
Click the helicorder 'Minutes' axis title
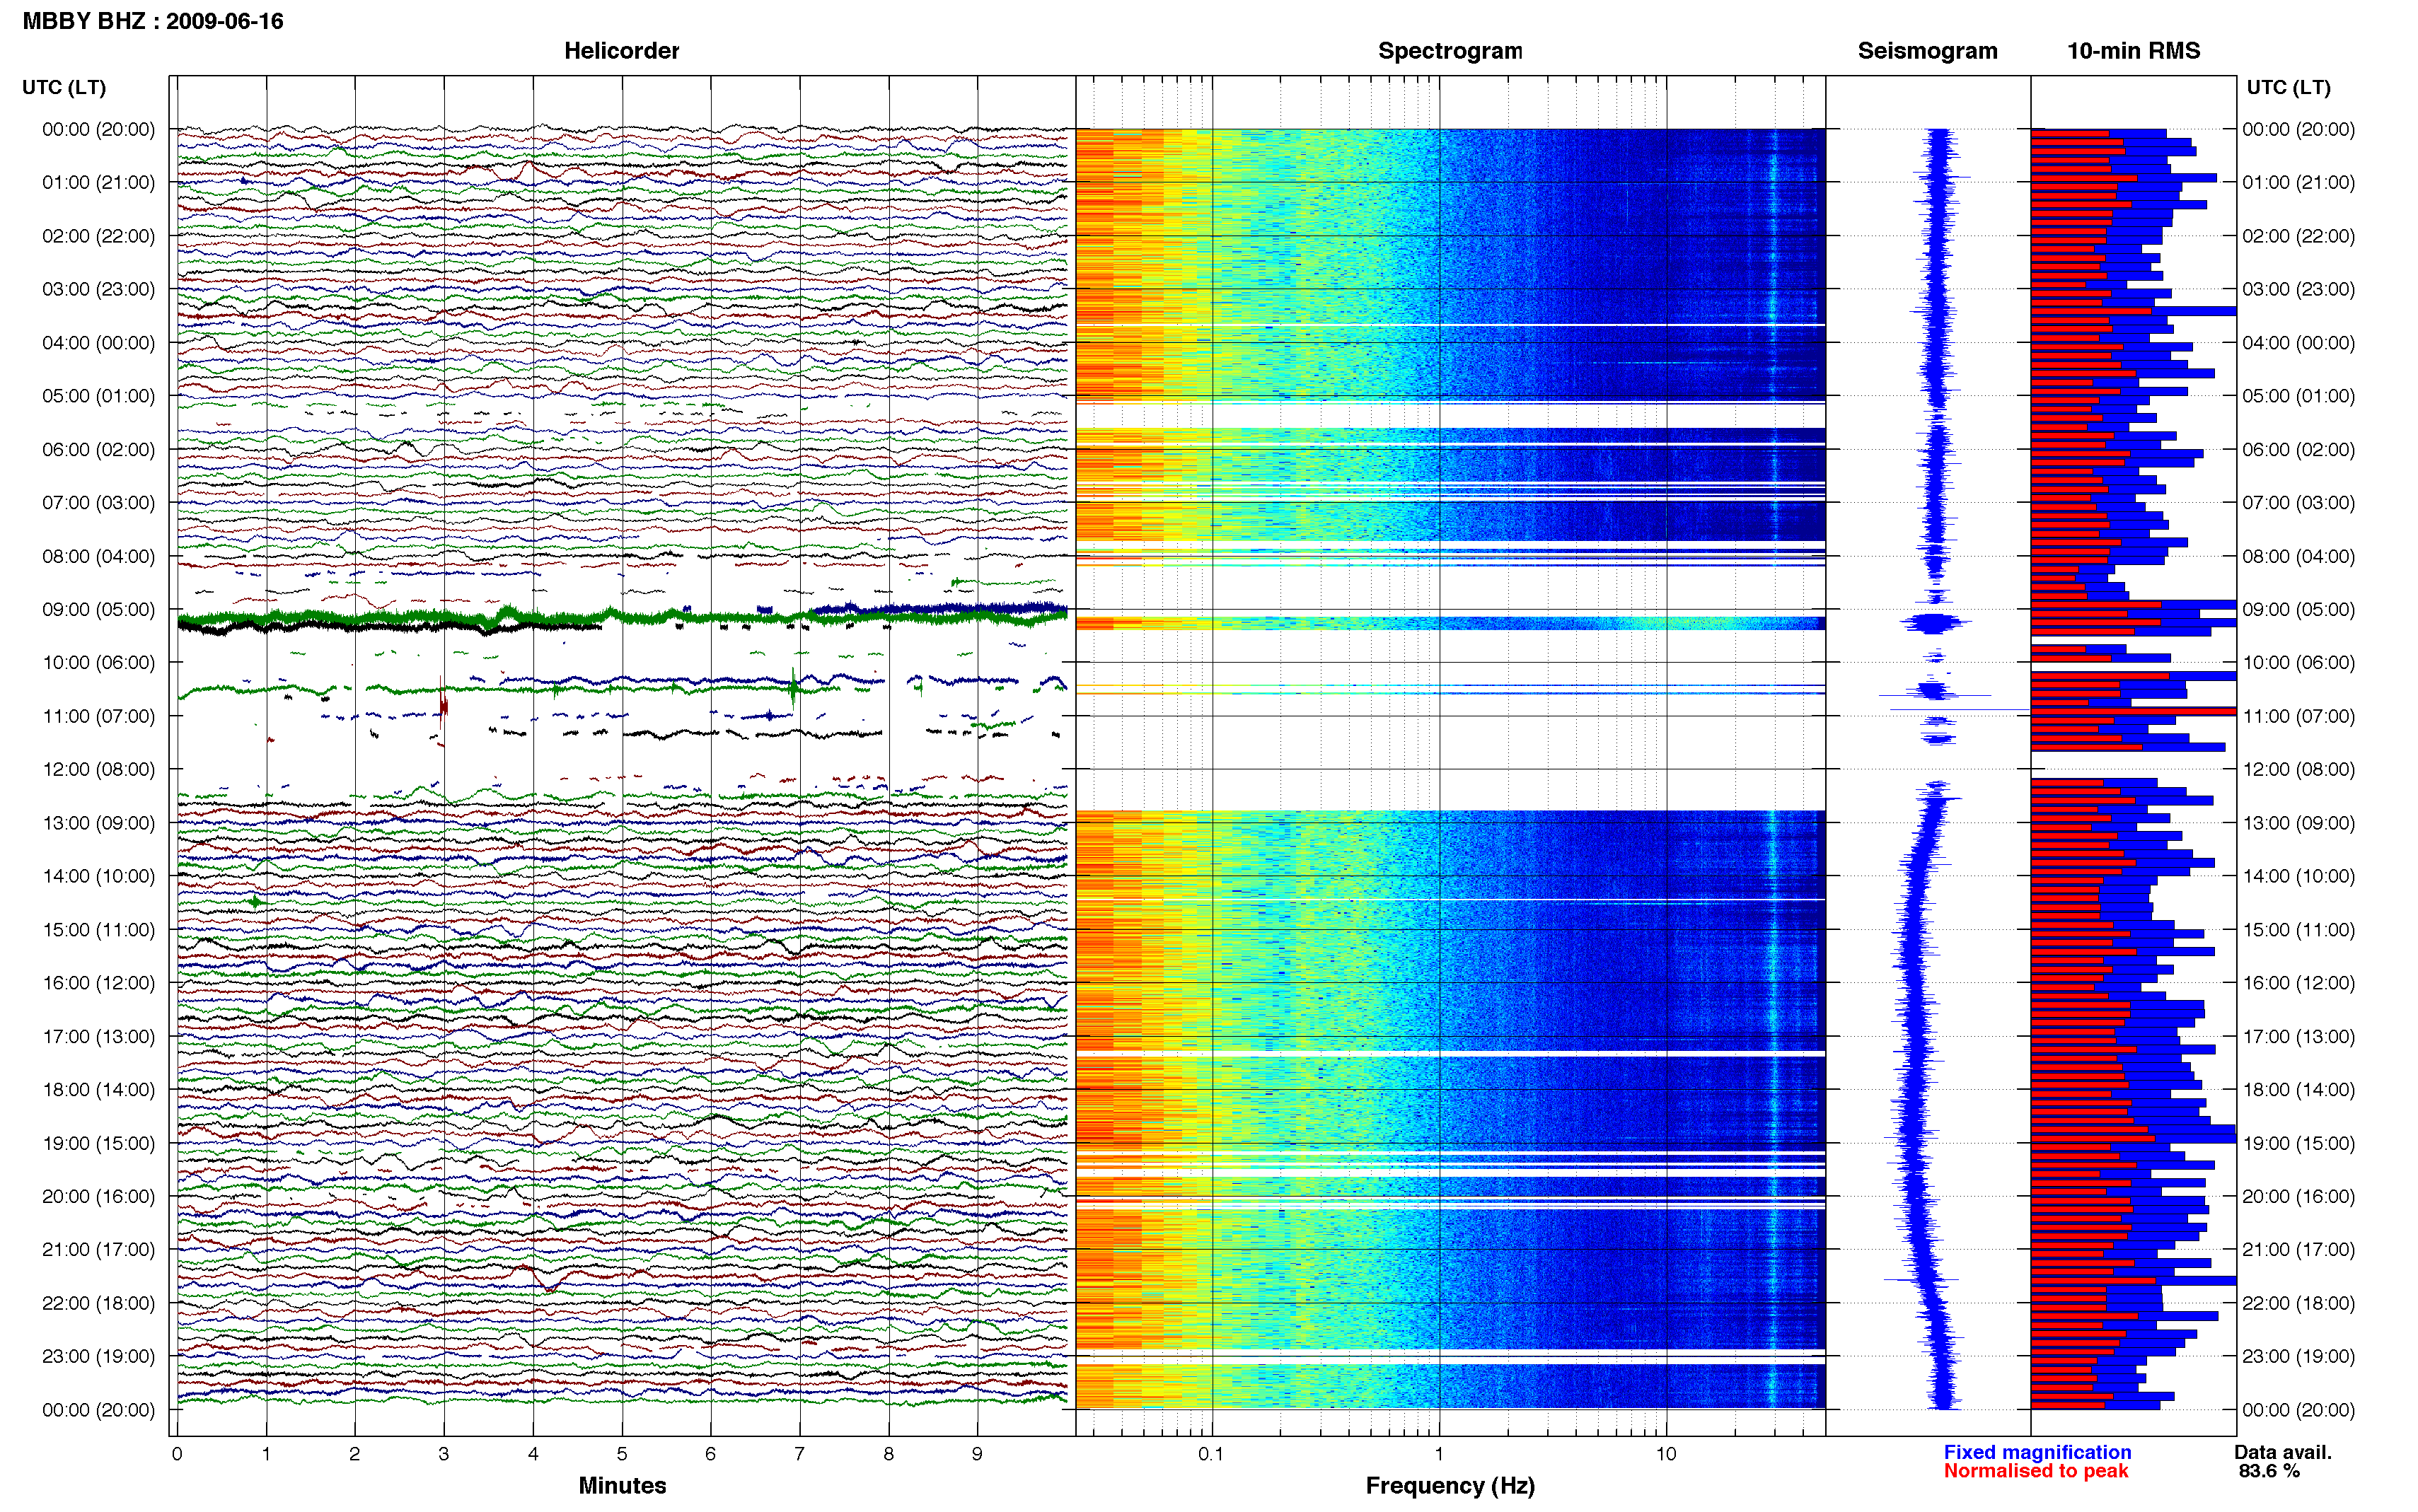click(622, 1485)
